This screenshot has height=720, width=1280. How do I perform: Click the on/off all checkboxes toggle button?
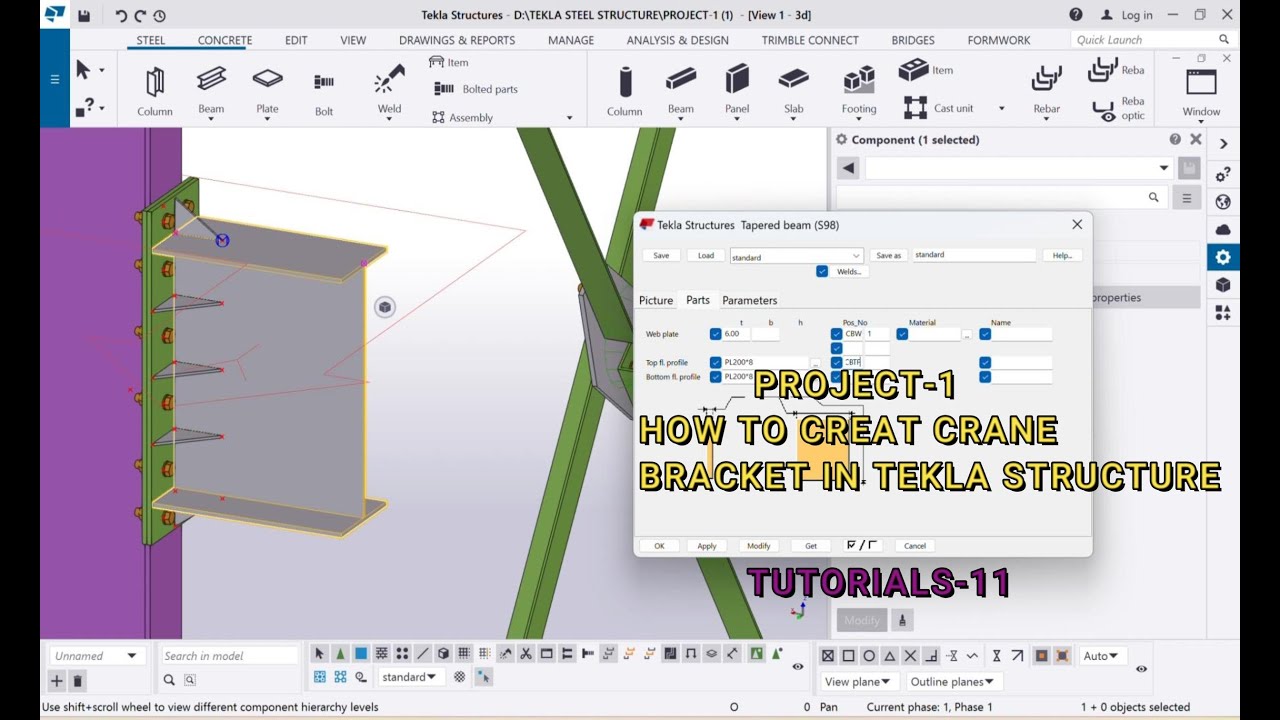[861, 545]
